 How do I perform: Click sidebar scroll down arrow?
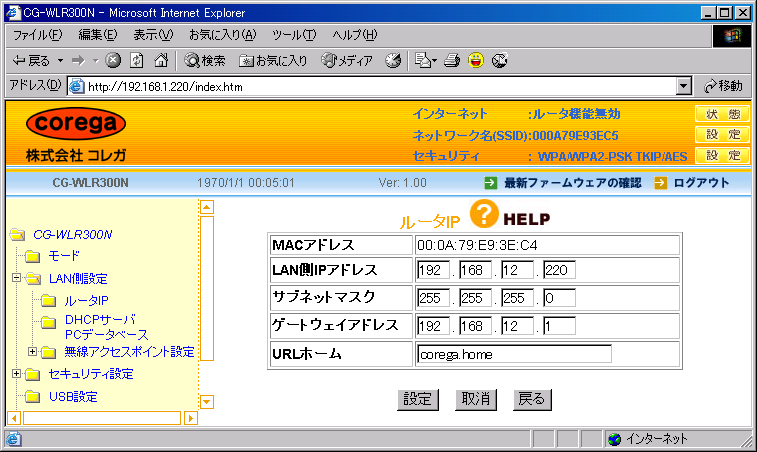207,402
